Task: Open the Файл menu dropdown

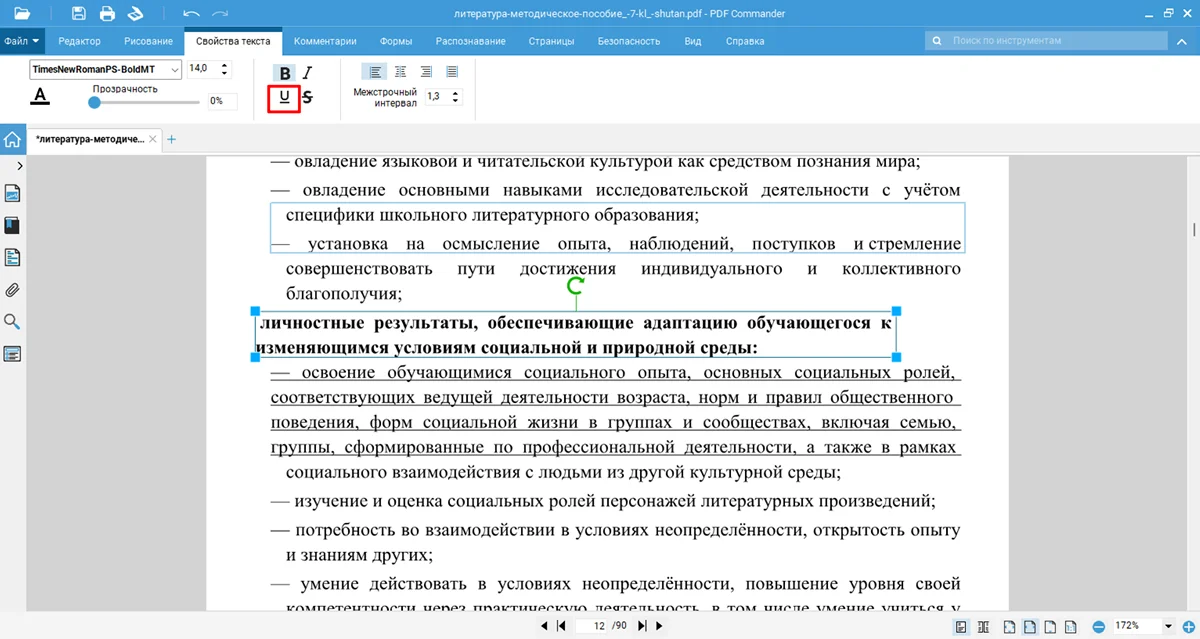Action: (22, 41)
